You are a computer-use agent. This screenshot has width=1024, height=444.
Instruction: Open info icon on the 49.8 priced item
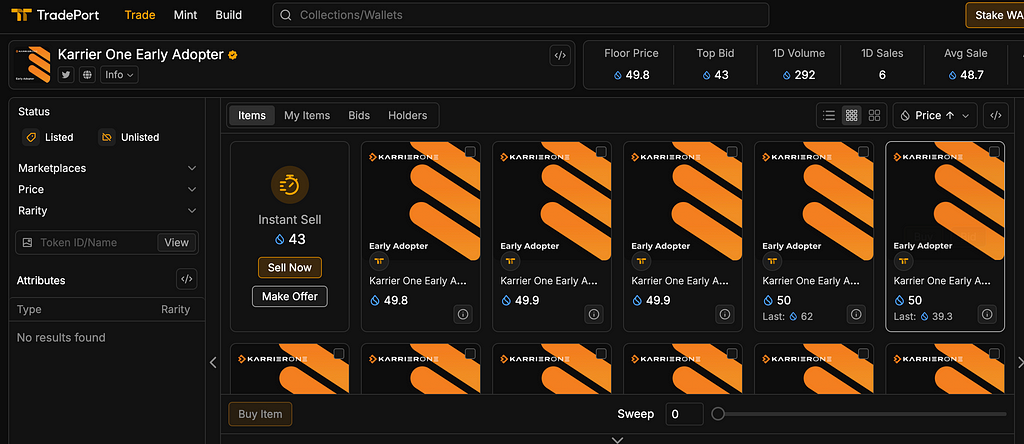coord(463,314)
